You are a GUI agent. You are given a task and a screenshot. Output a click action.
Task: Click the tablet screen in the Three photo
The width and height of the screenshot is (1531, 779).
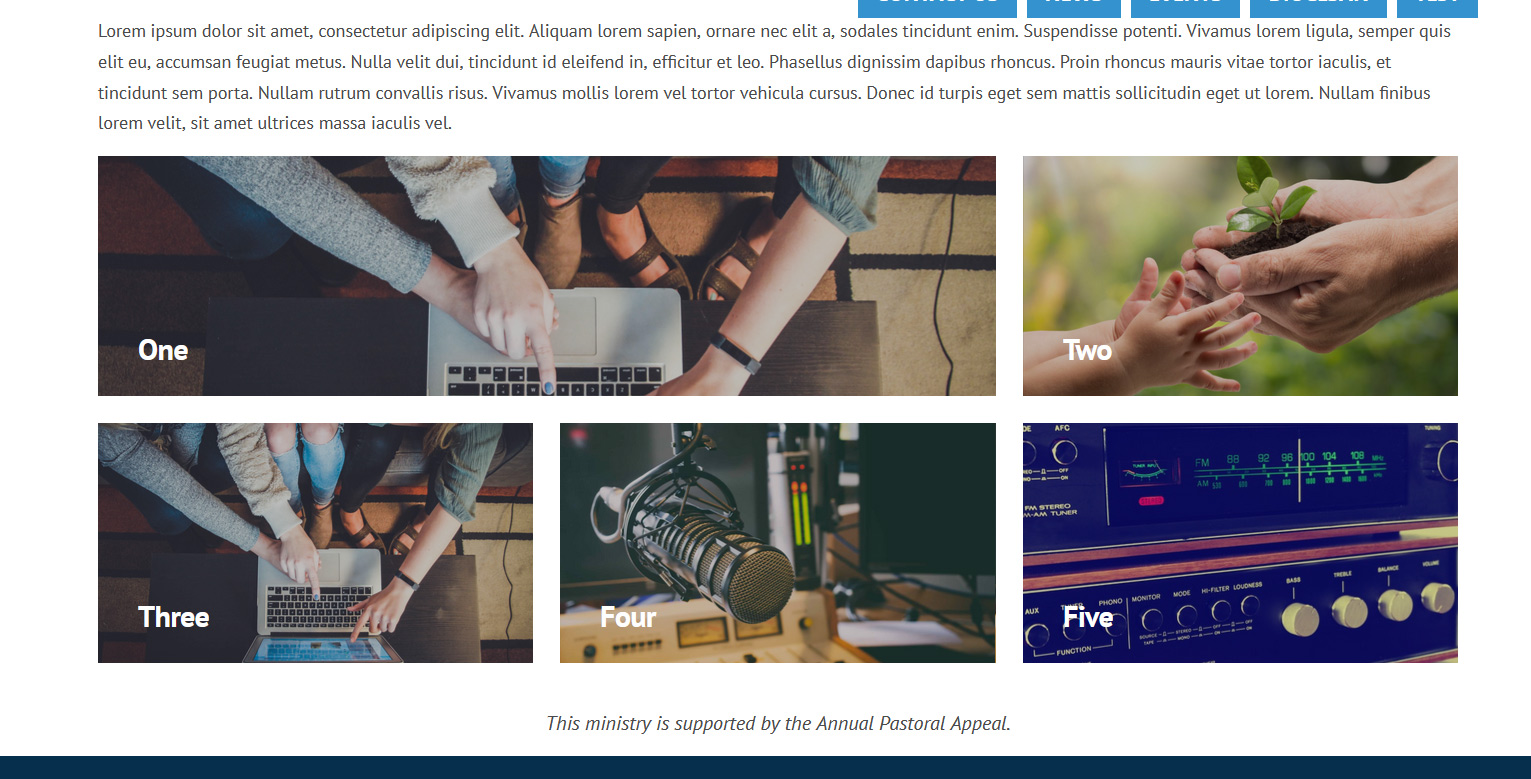click(x=323, y=649)
